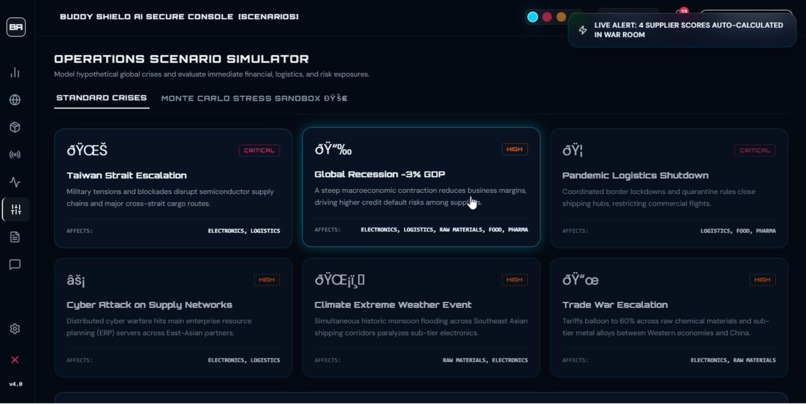This screenshot has height=404, width=806.
Task: Open the activity pulse icon in sidebar
Action: [x=15, y=182]
